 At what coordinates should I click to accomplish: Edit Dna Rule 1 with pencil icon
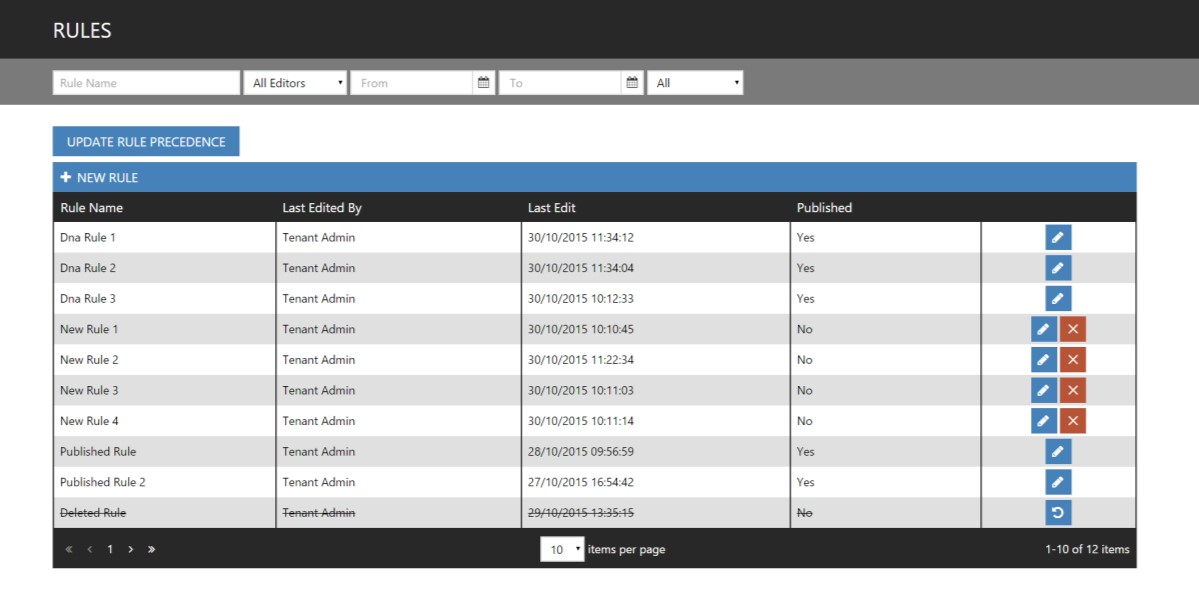click(1058, 237)
